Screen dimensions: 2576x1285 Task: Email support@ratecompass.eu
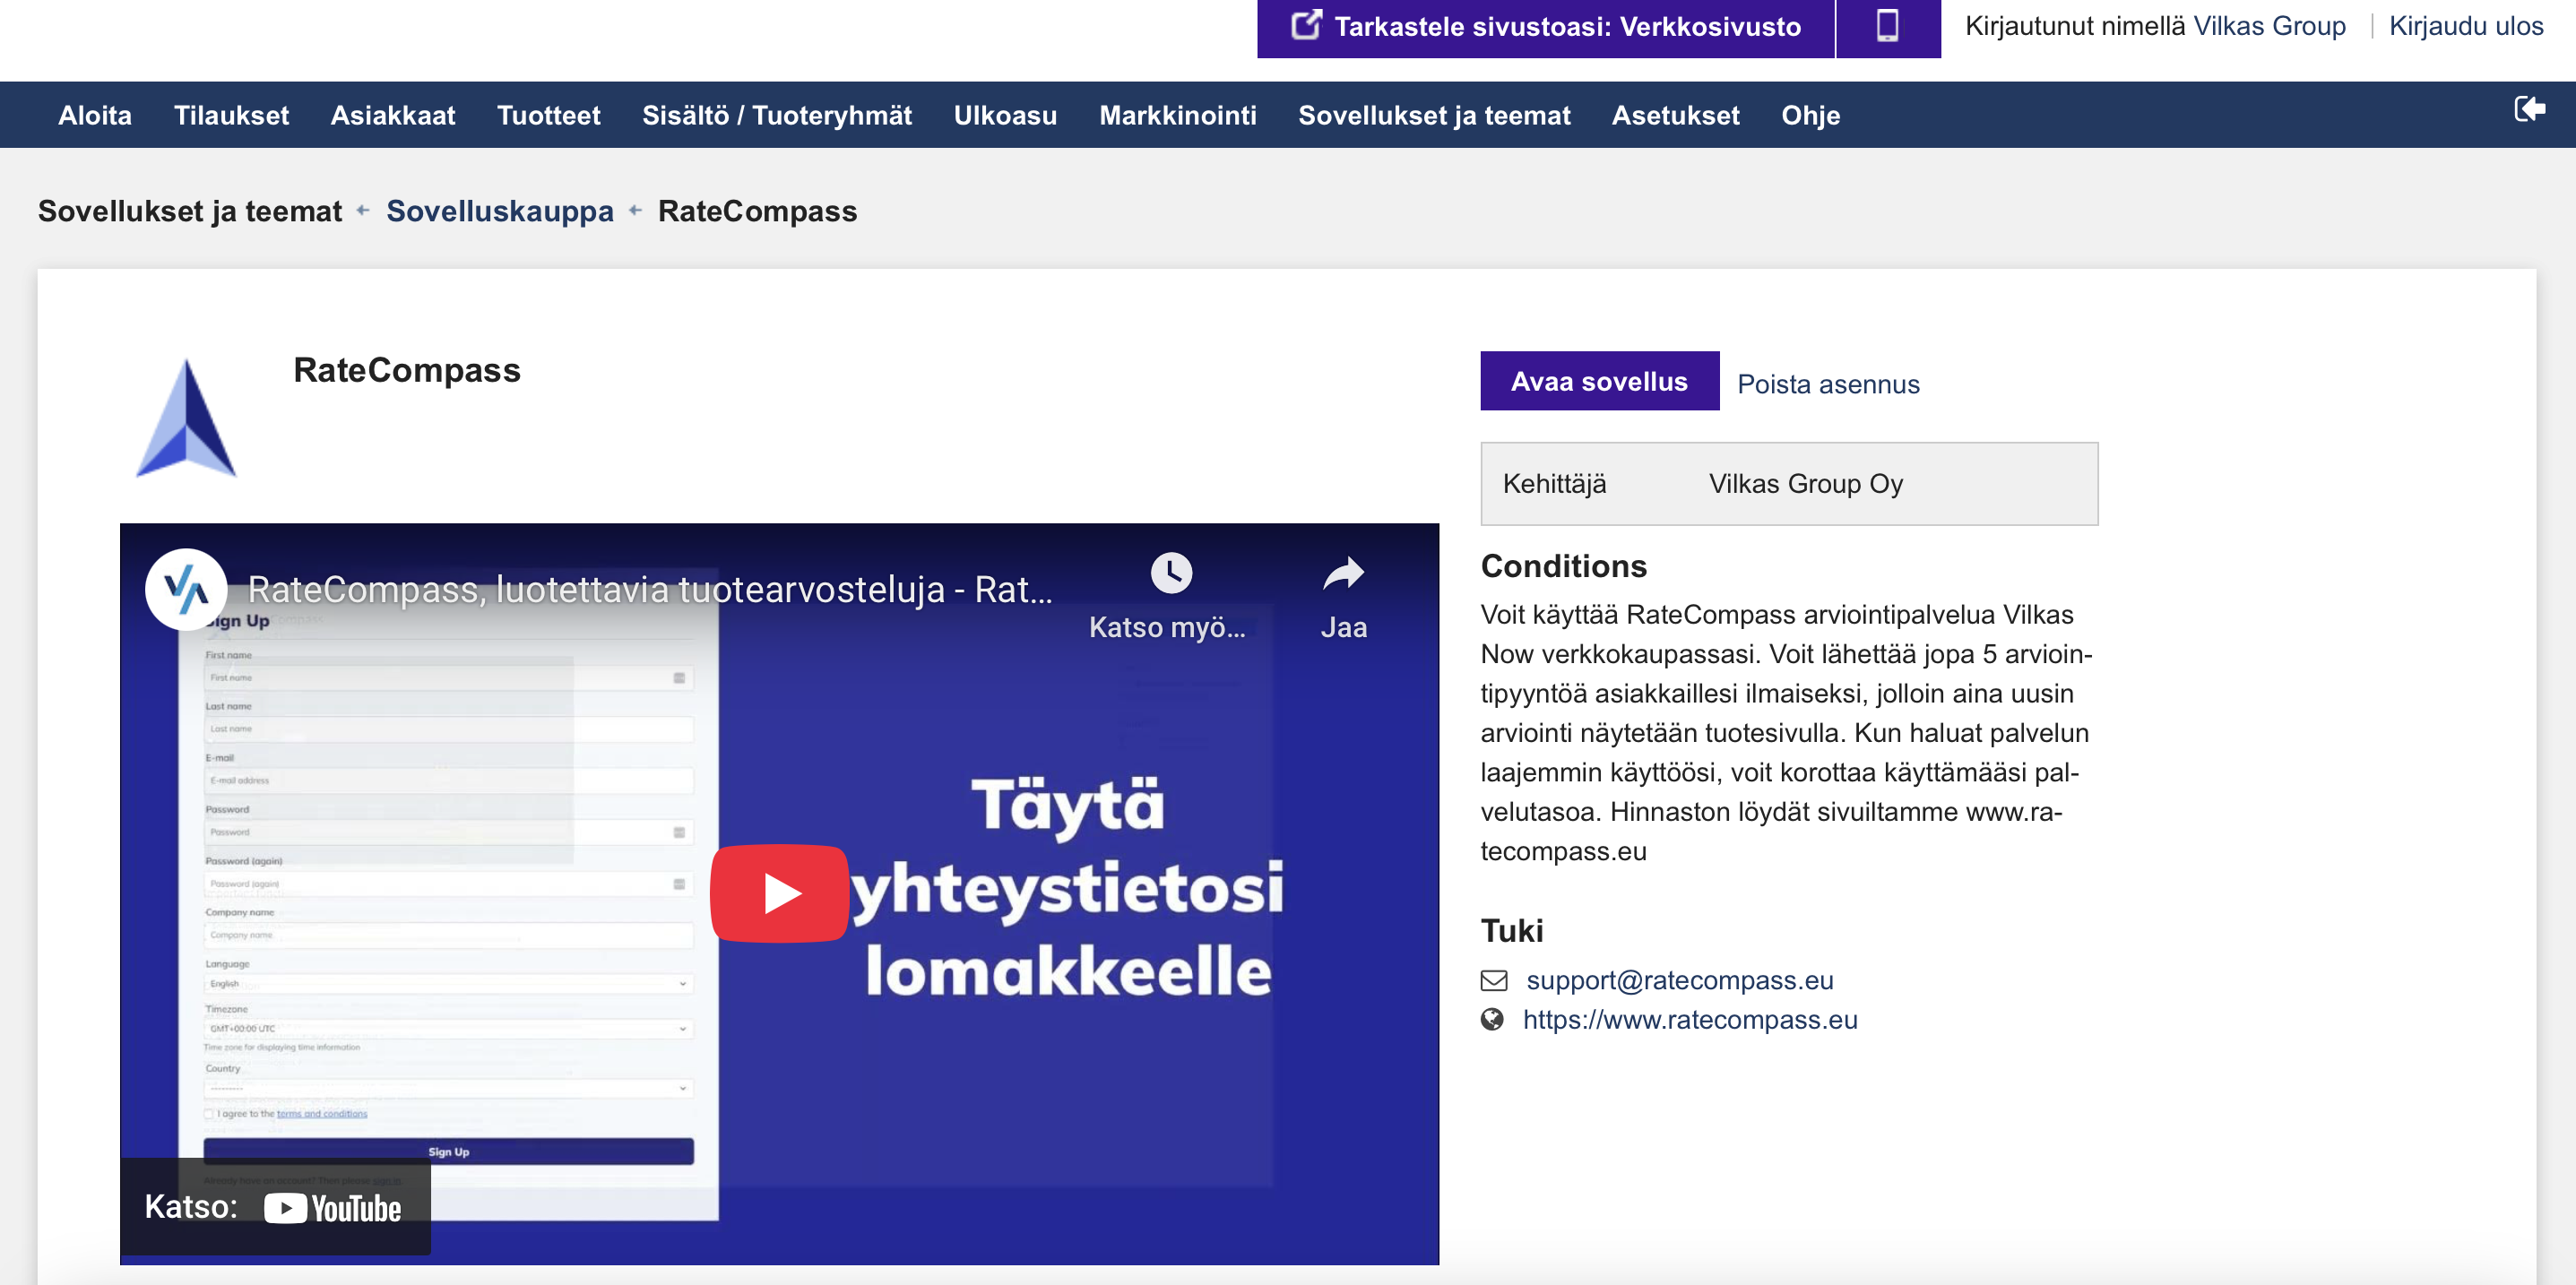pos(1680,980)
